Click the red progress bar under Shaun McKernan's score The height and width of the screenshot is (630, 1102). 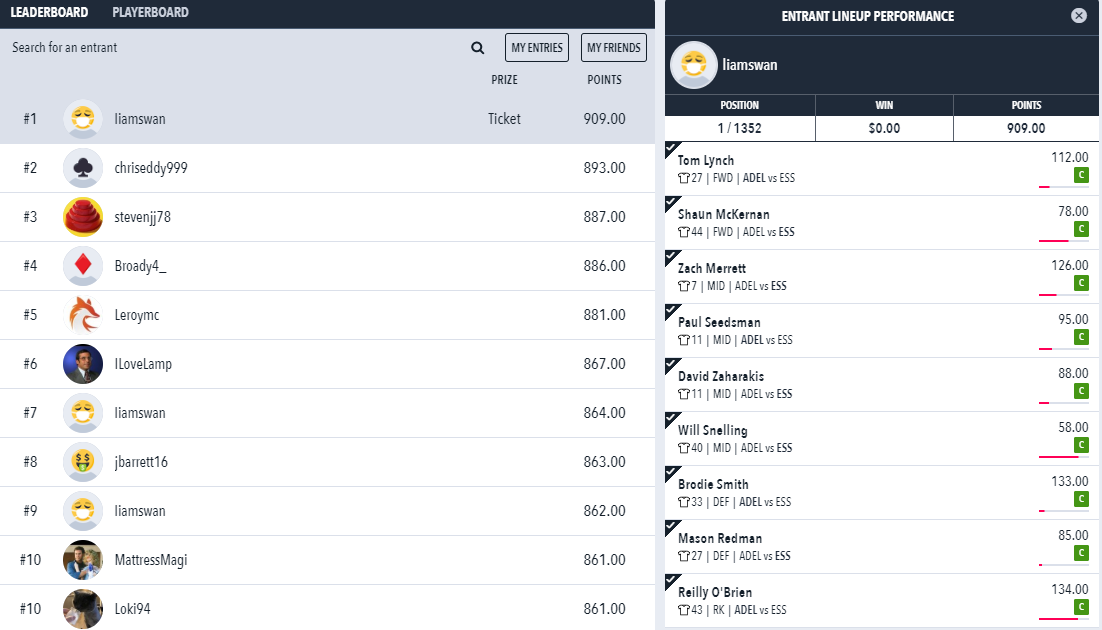point(1054,241)
